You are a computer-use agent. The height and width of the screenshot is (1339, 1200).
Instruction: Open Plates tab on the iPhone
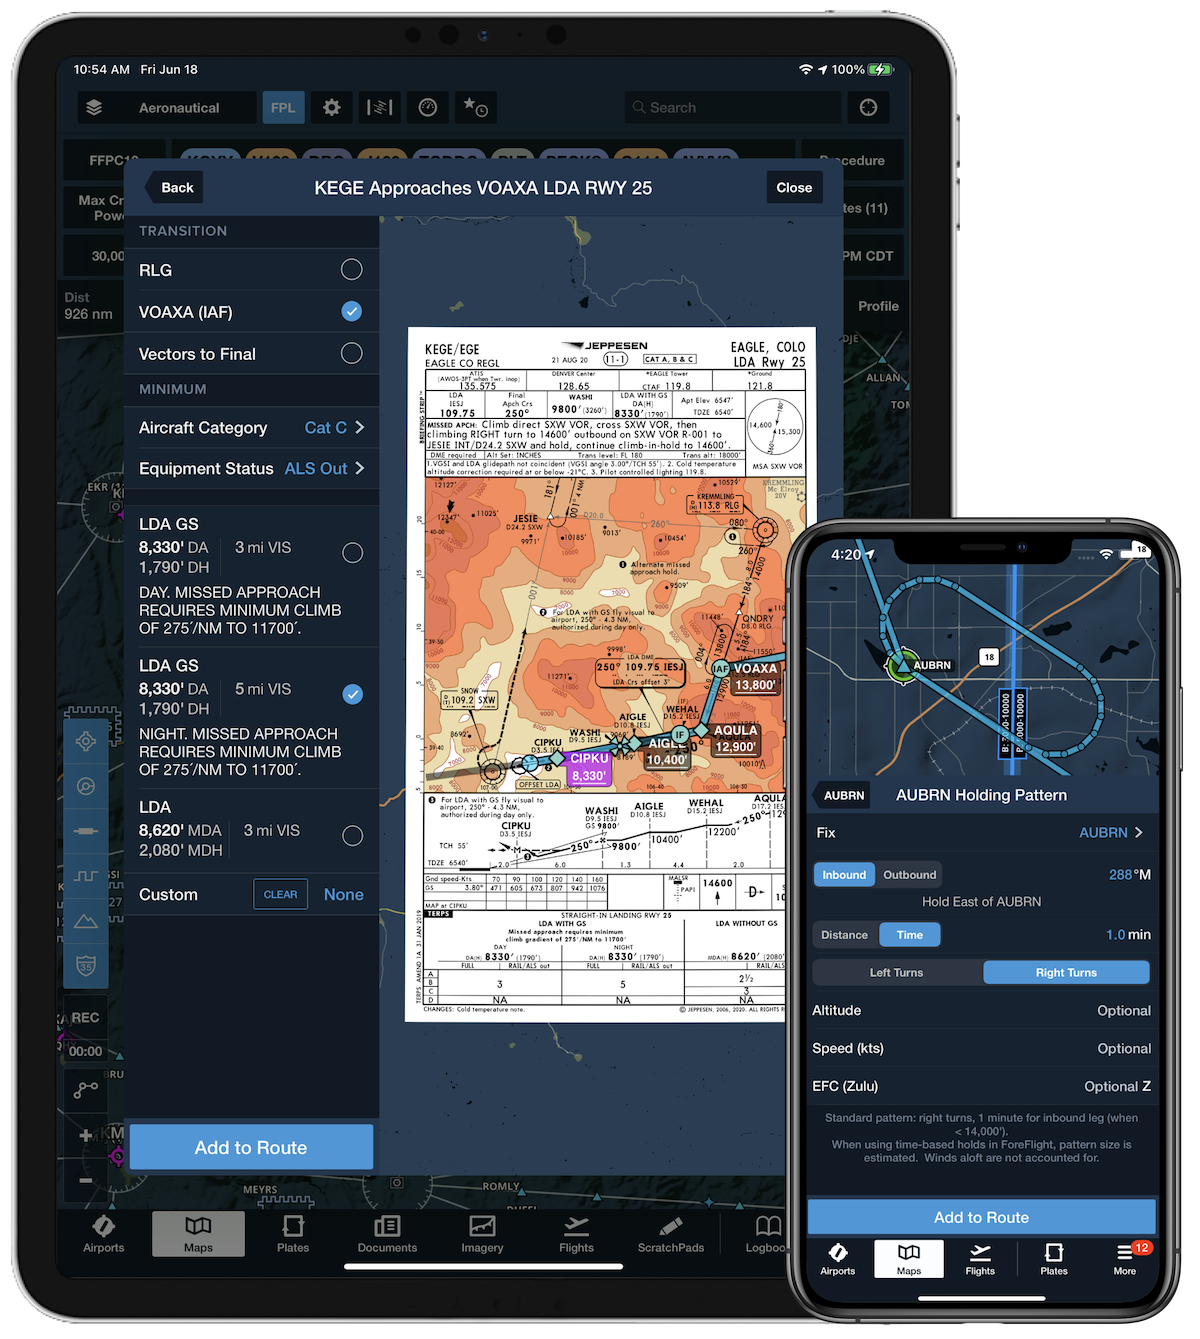(x=1054, y=1259)
